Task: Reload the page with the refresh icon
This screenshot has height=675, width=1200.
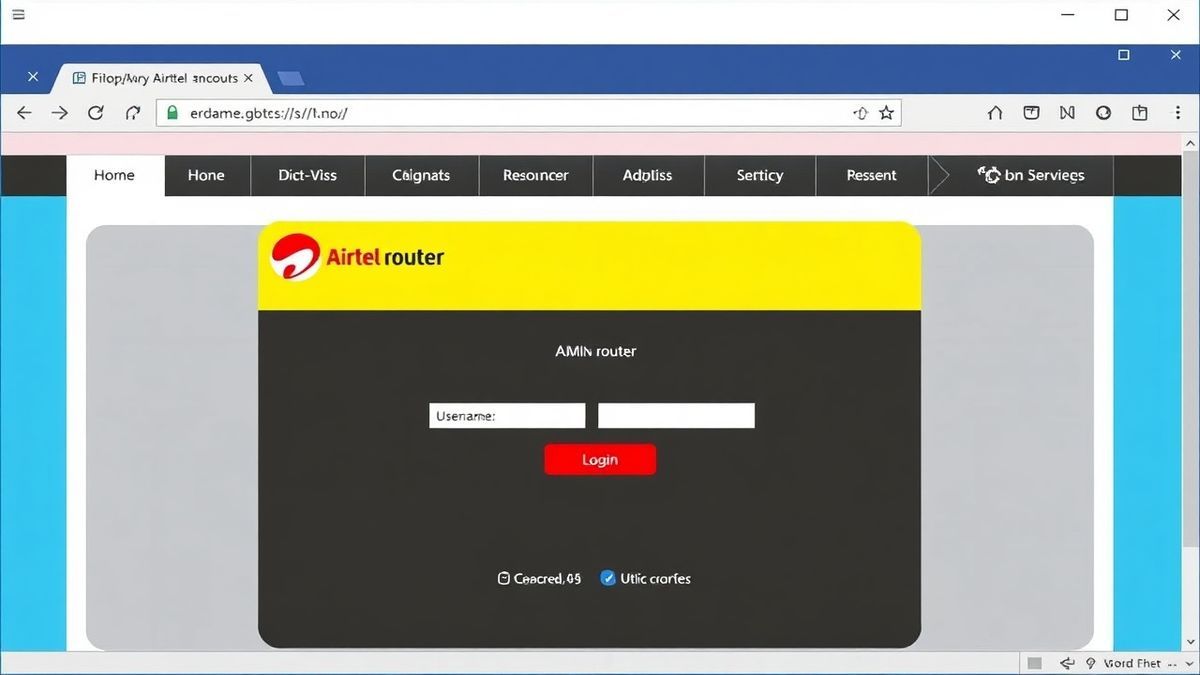Action: click(96, 113)
